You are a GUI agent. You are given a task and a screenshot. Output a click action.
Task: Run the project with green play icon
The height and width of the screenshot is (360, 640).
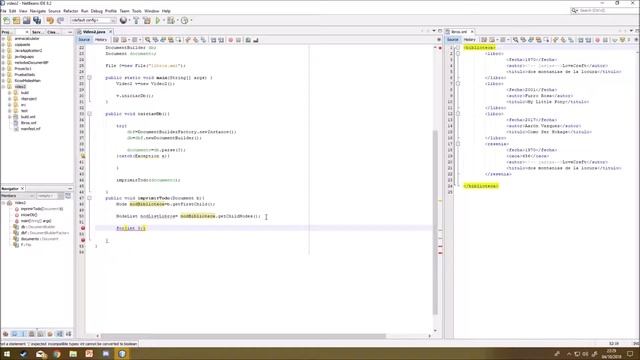pos(158,20)
